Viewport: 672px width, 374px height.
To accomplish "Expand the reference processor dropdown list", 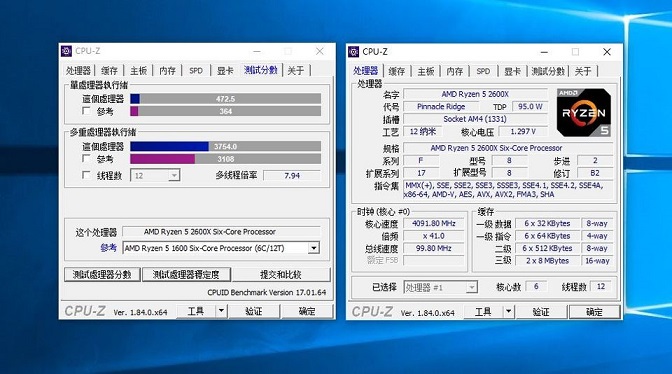I will [314, 248].
